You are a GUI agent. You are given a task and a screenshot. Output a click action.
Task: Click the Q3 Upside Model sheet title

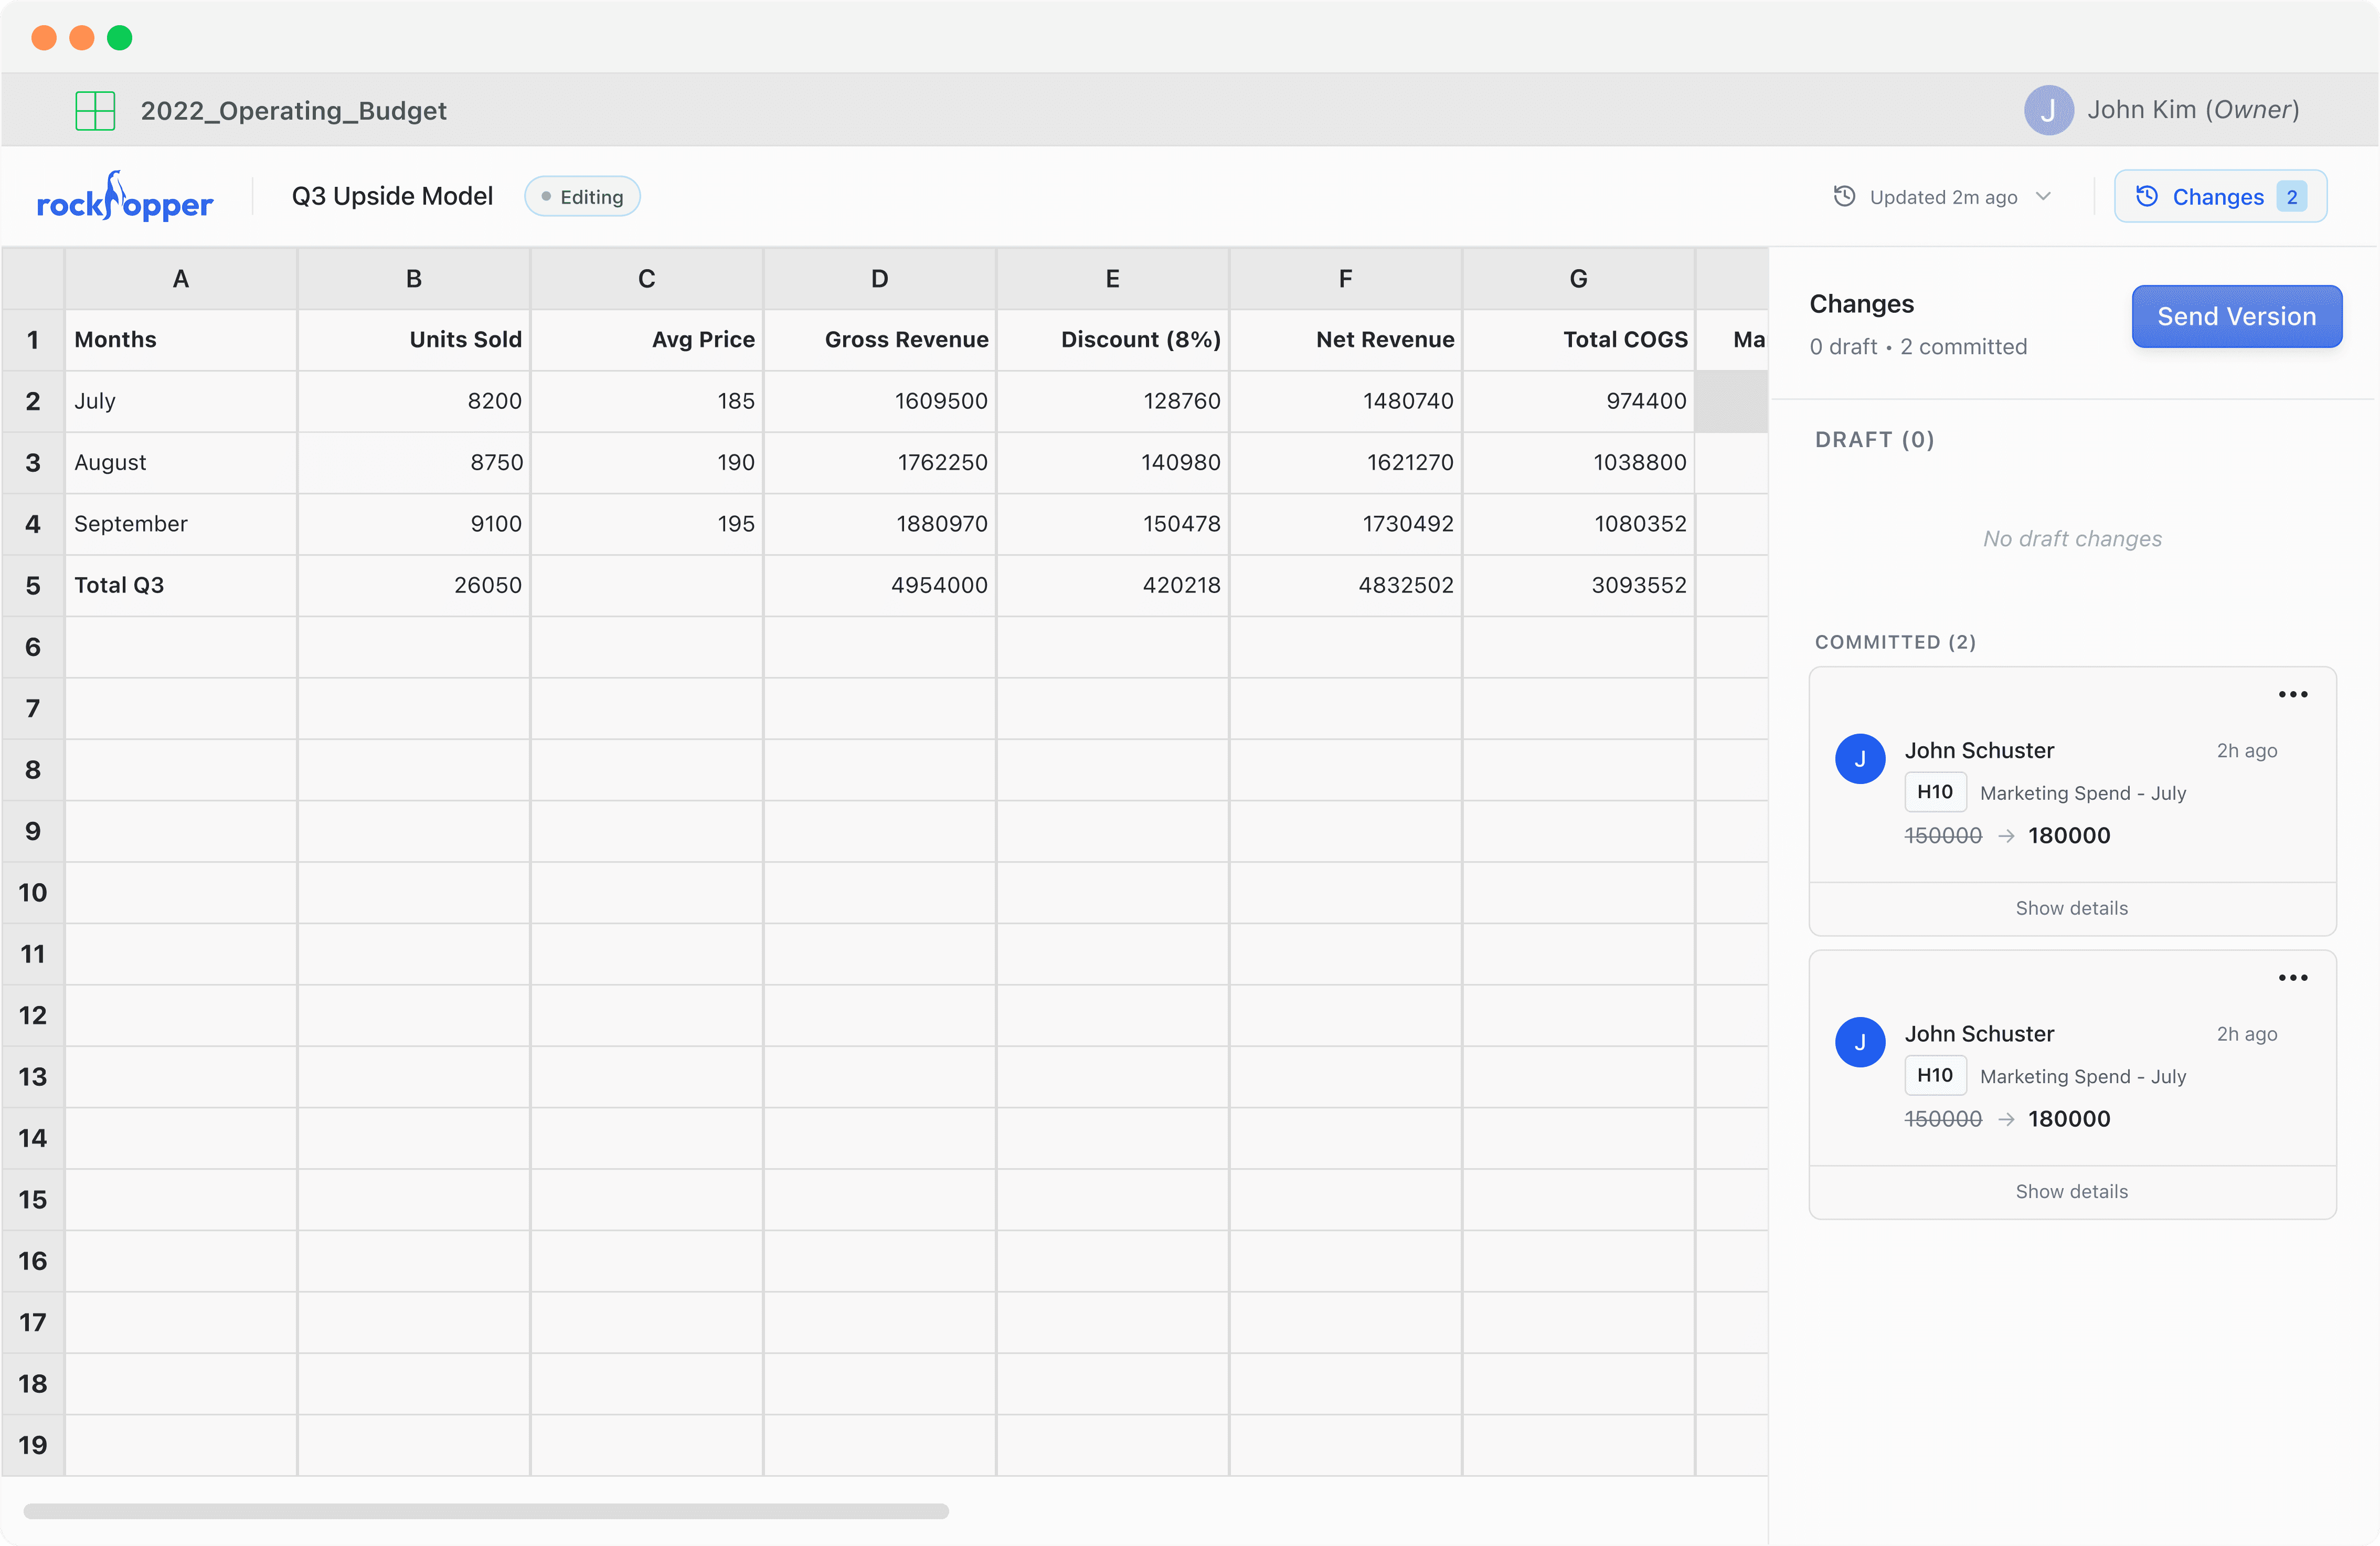[x=392, y=197]
